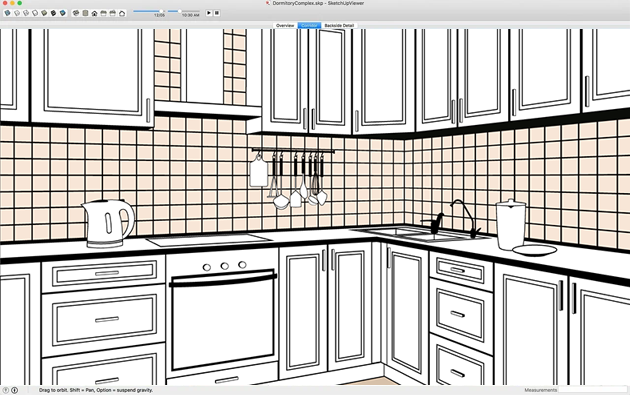Click the DormitoryComplex.skp window title
Viewport: 630px width, 395px height.
[318, 3]
